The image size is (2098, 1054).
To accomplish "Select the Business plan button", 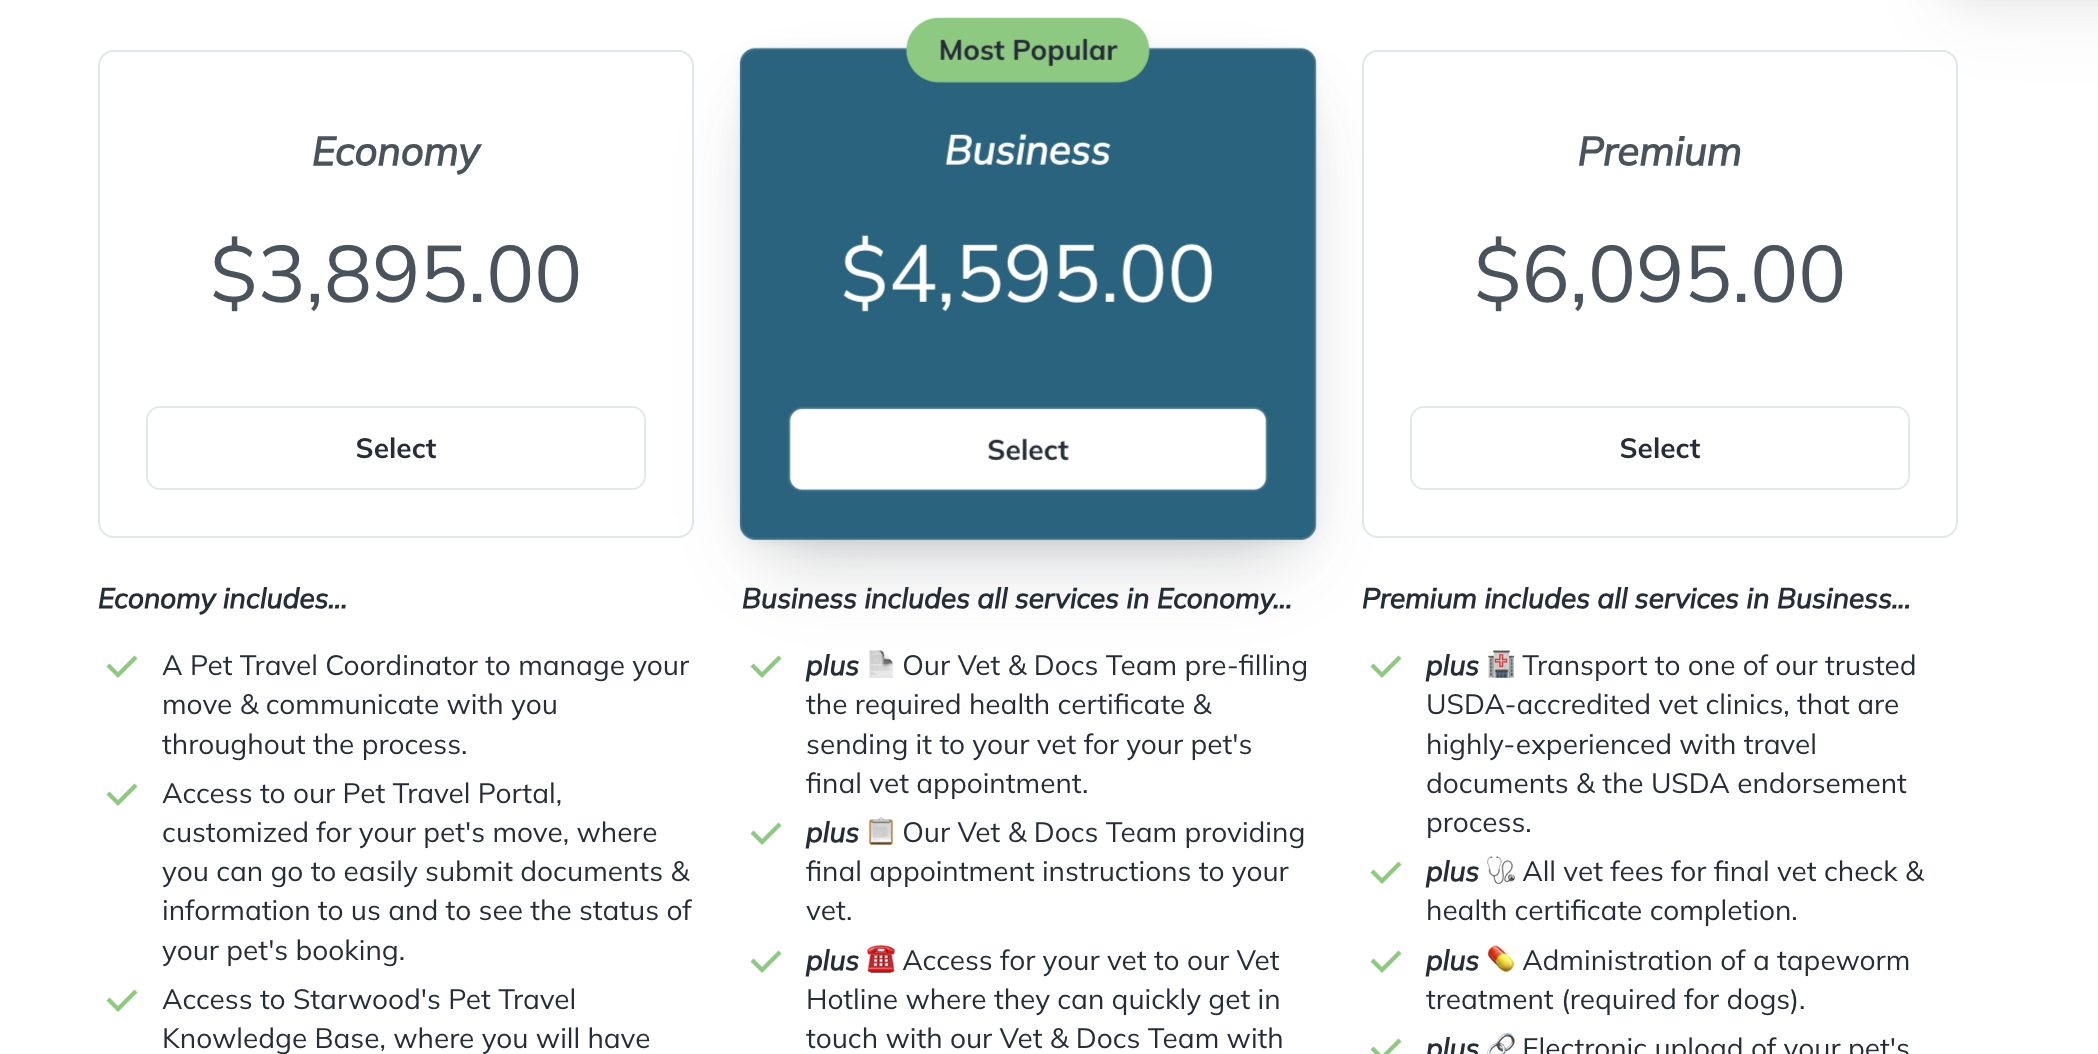I will pyautogui.click(x=1028, y=449).
